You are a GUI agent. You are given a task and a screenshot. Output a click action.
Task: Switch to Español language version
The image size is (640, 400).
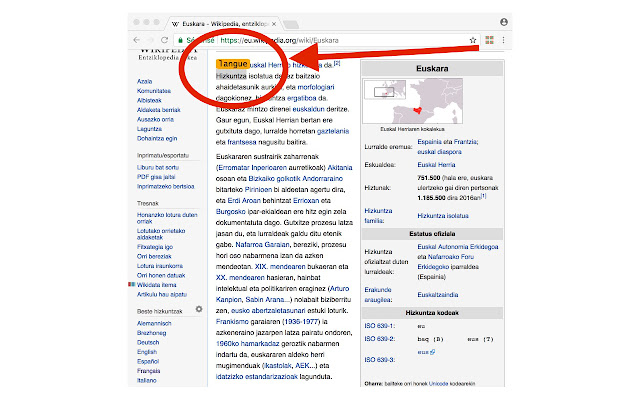click(x=148, y=361)
